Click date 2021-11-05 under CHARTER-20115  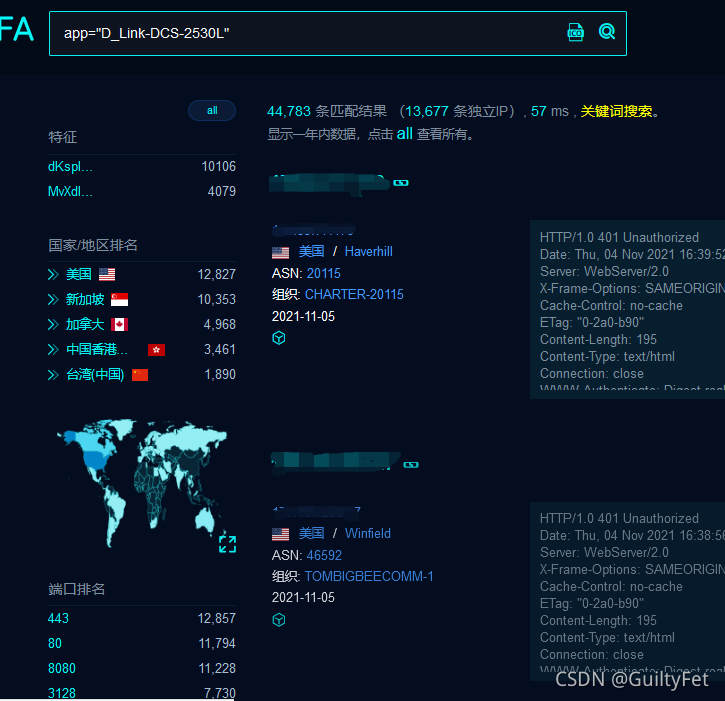click(x=303, y=316)
